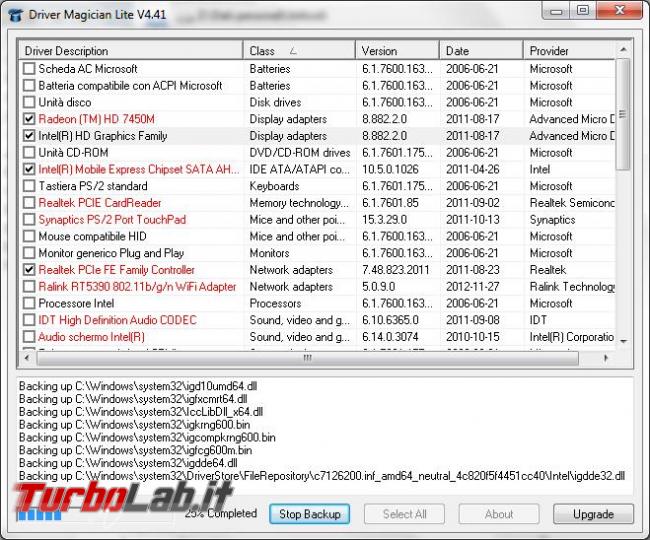Click the Upgrade button
This screenshot has width=650, height=540.
593,514
